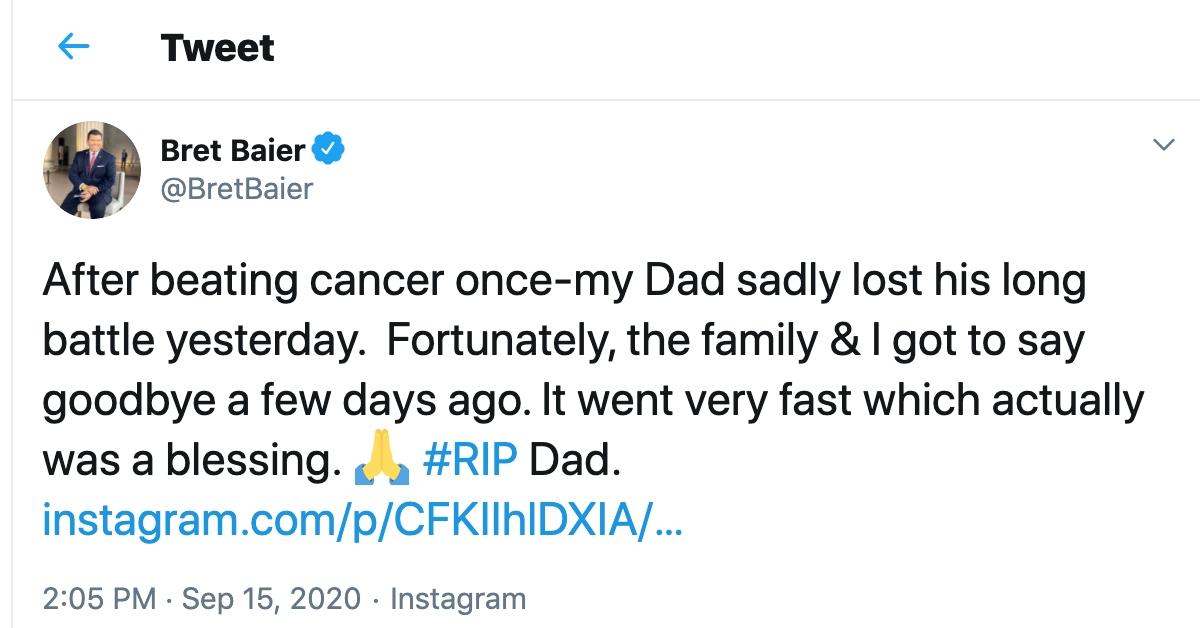Open Bret Baier's round profile picture

pos(92,170)
